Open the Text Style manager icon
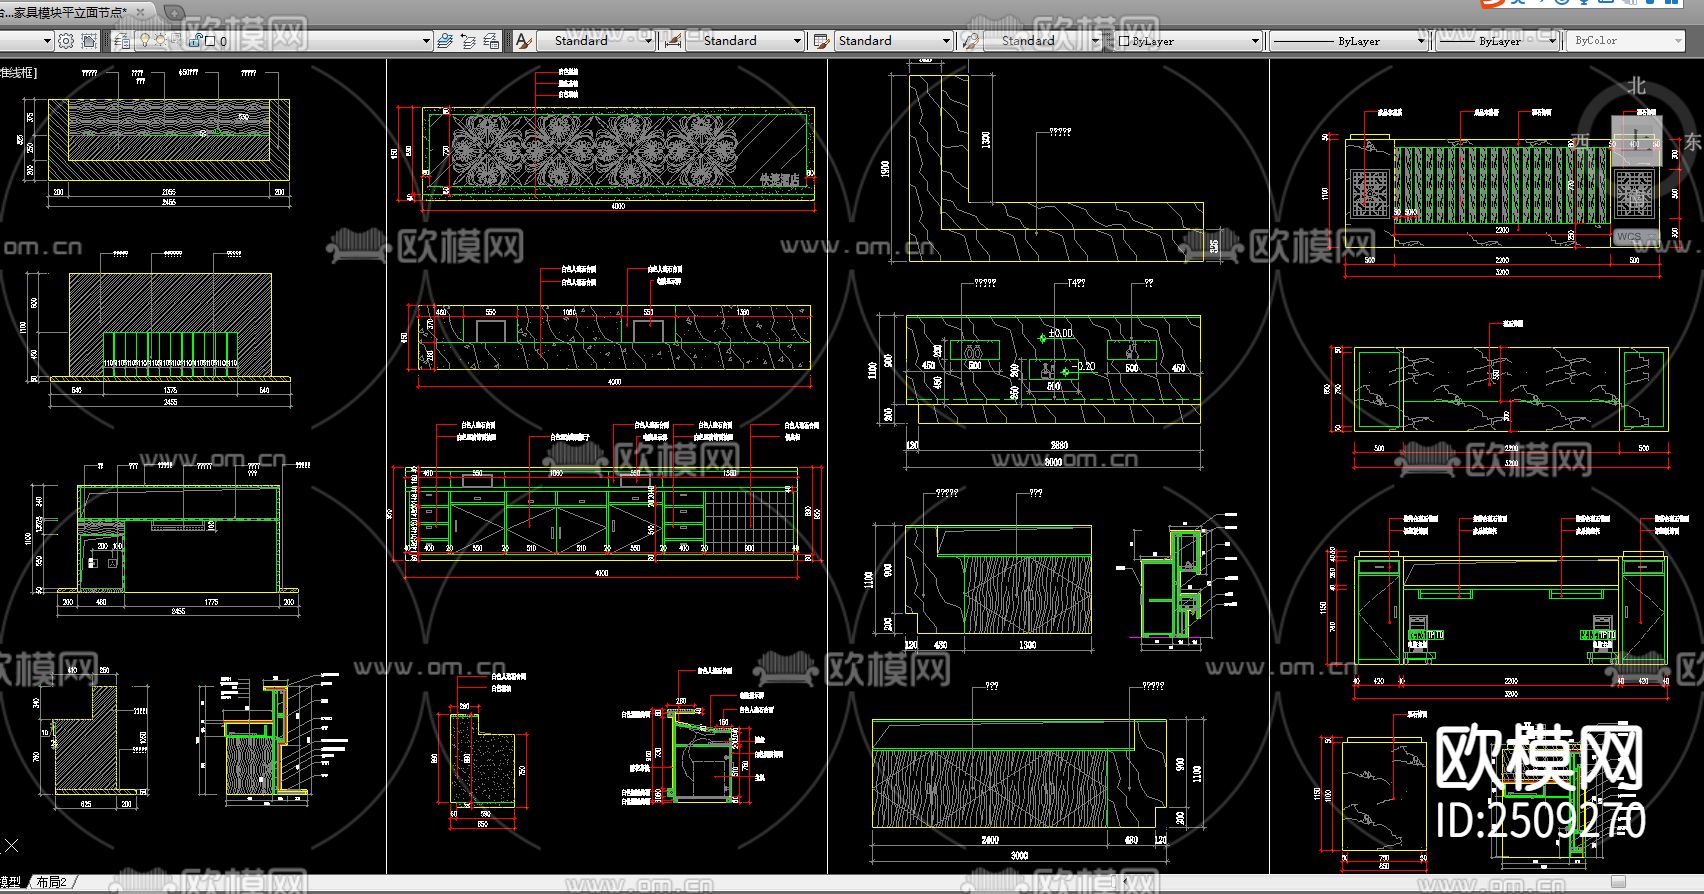 (523, 41)
